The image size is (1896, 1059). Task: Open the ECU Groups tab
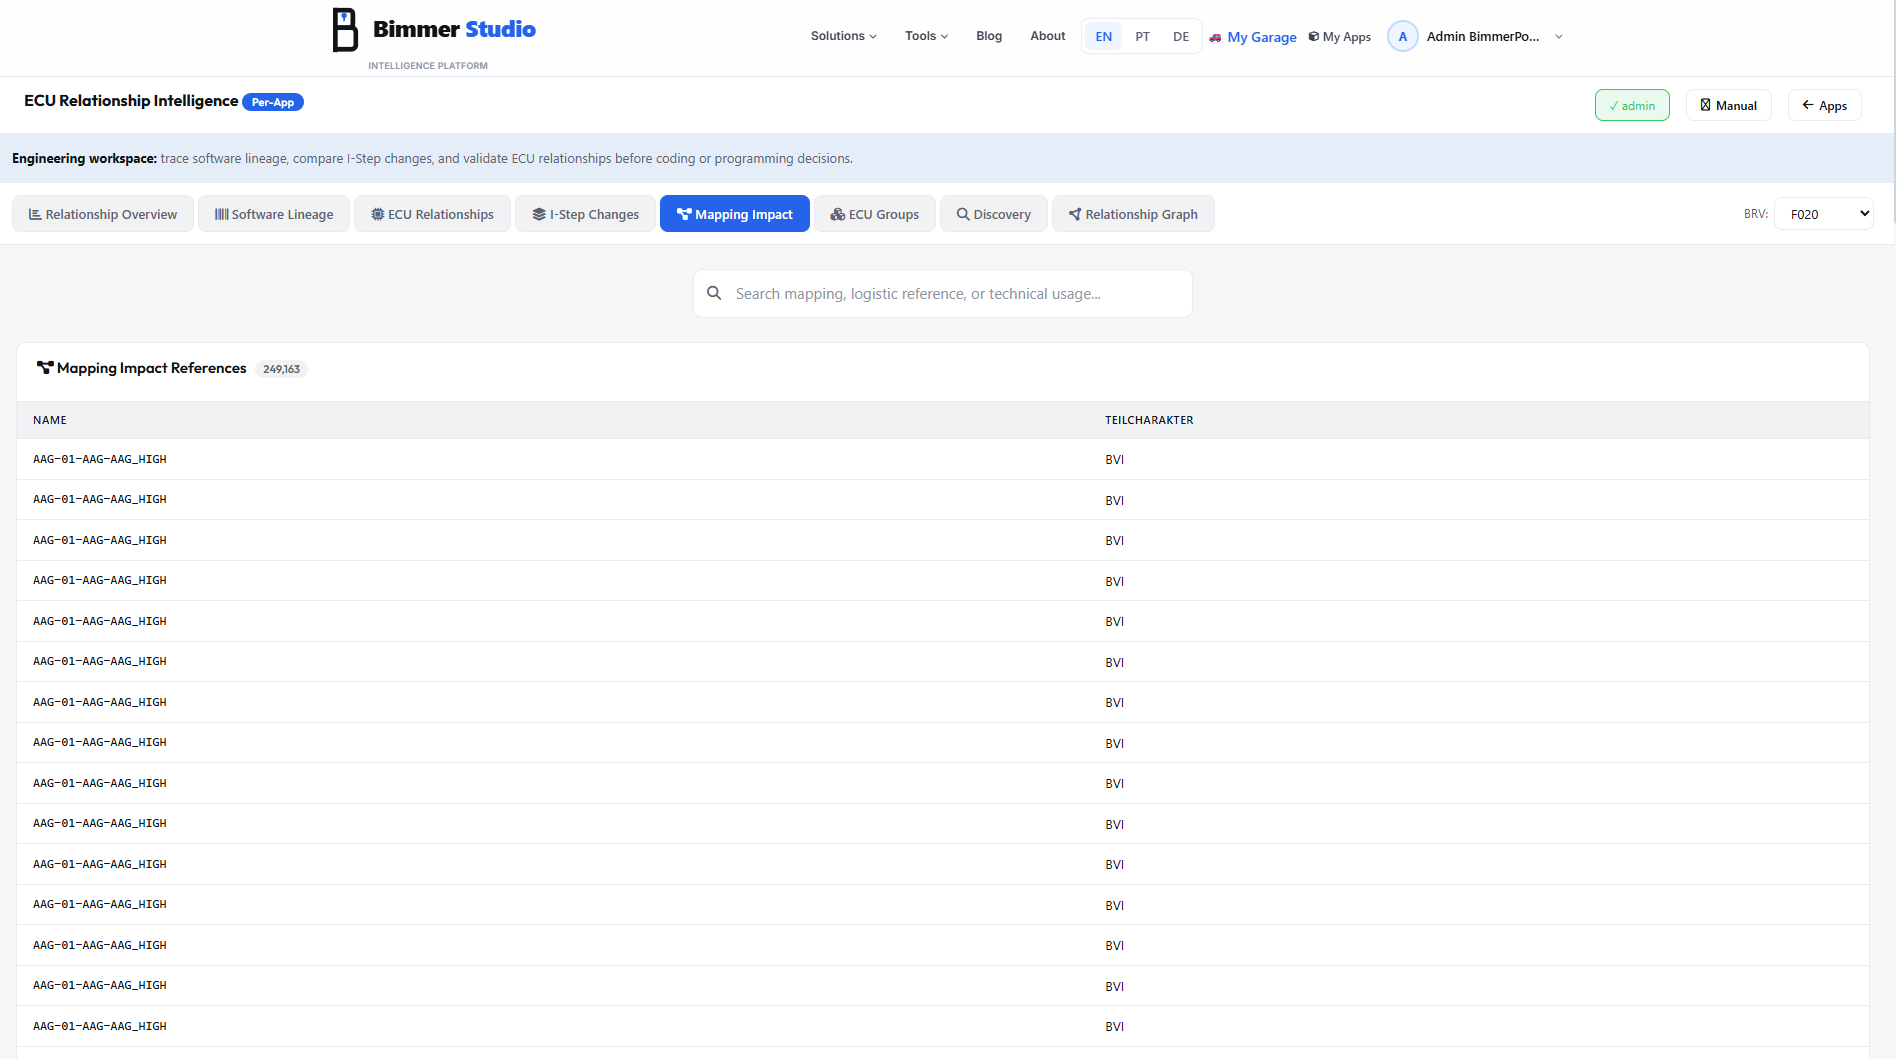point(875,214)
